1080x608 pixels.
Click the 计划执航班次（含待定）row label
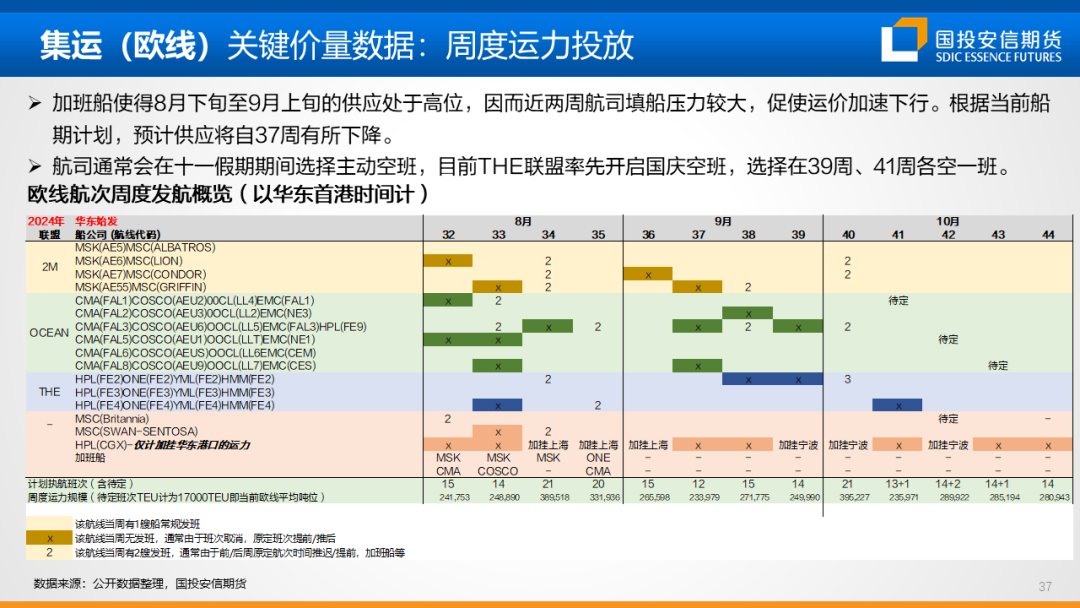point(81,484)
